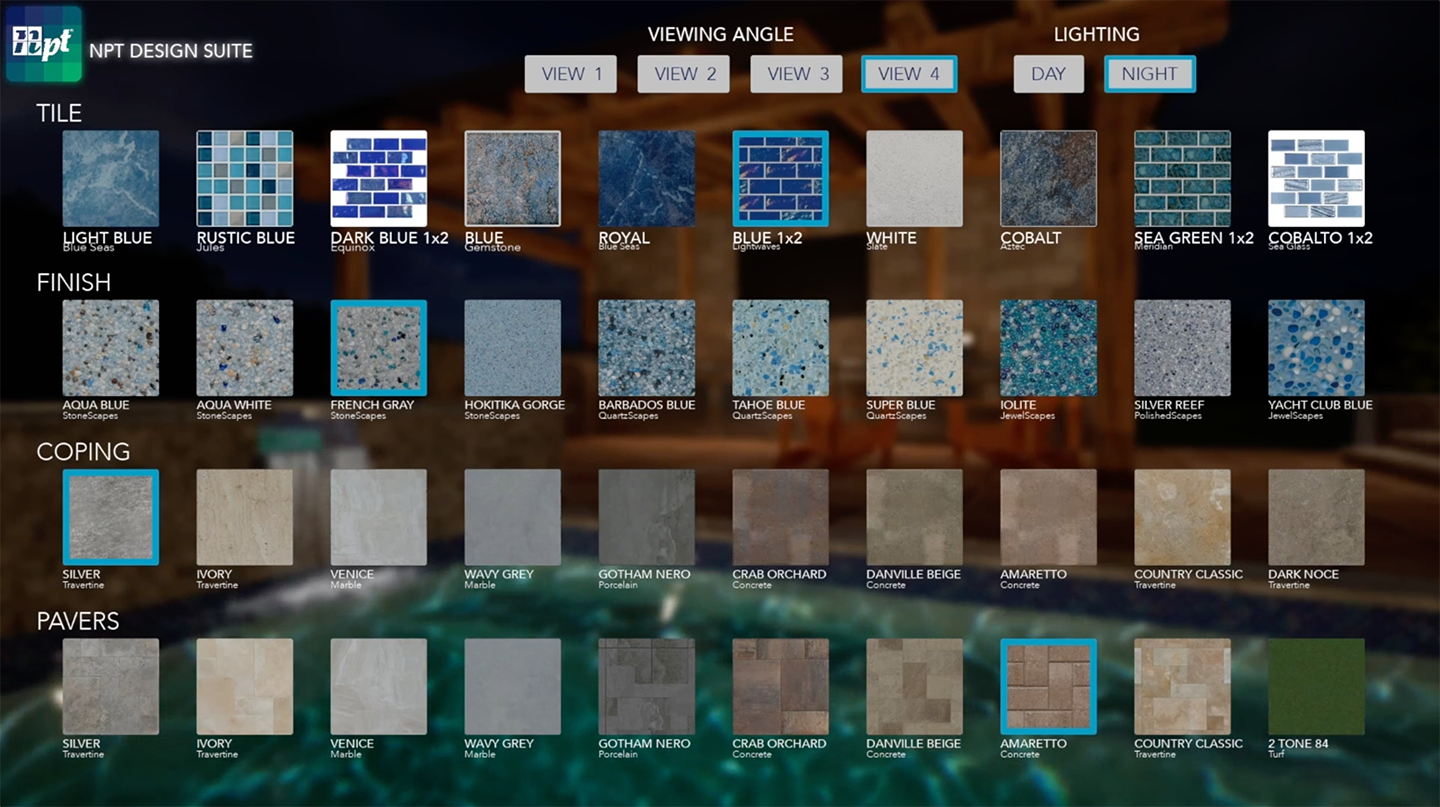Pick Amaretto Concrete pavers
1440x807 pixels.
tap(1049, 687)
